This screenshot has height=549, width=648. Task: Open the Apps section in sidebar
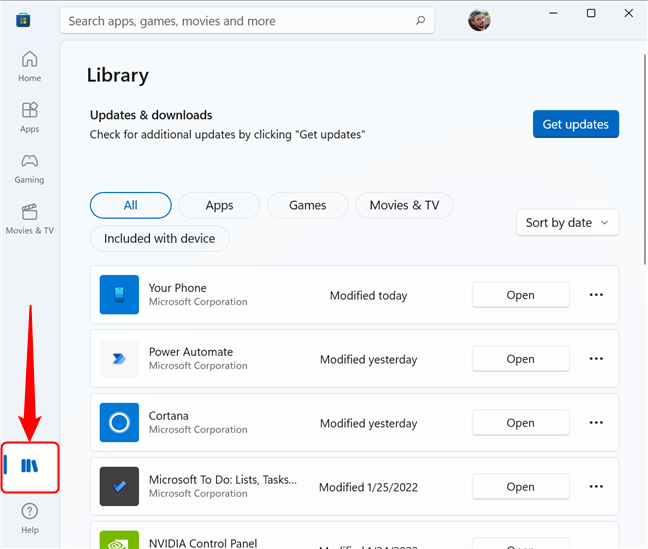tap(29, 117)
